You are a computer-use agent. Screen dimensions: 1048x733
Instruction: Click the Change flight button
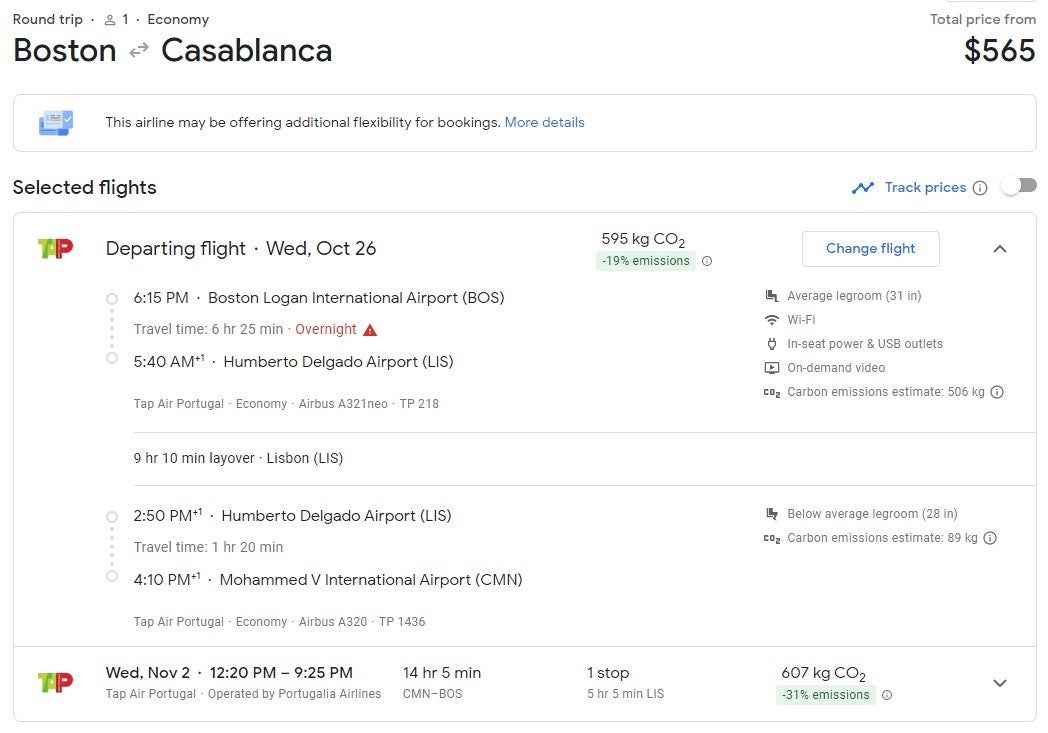coord(870,249)
